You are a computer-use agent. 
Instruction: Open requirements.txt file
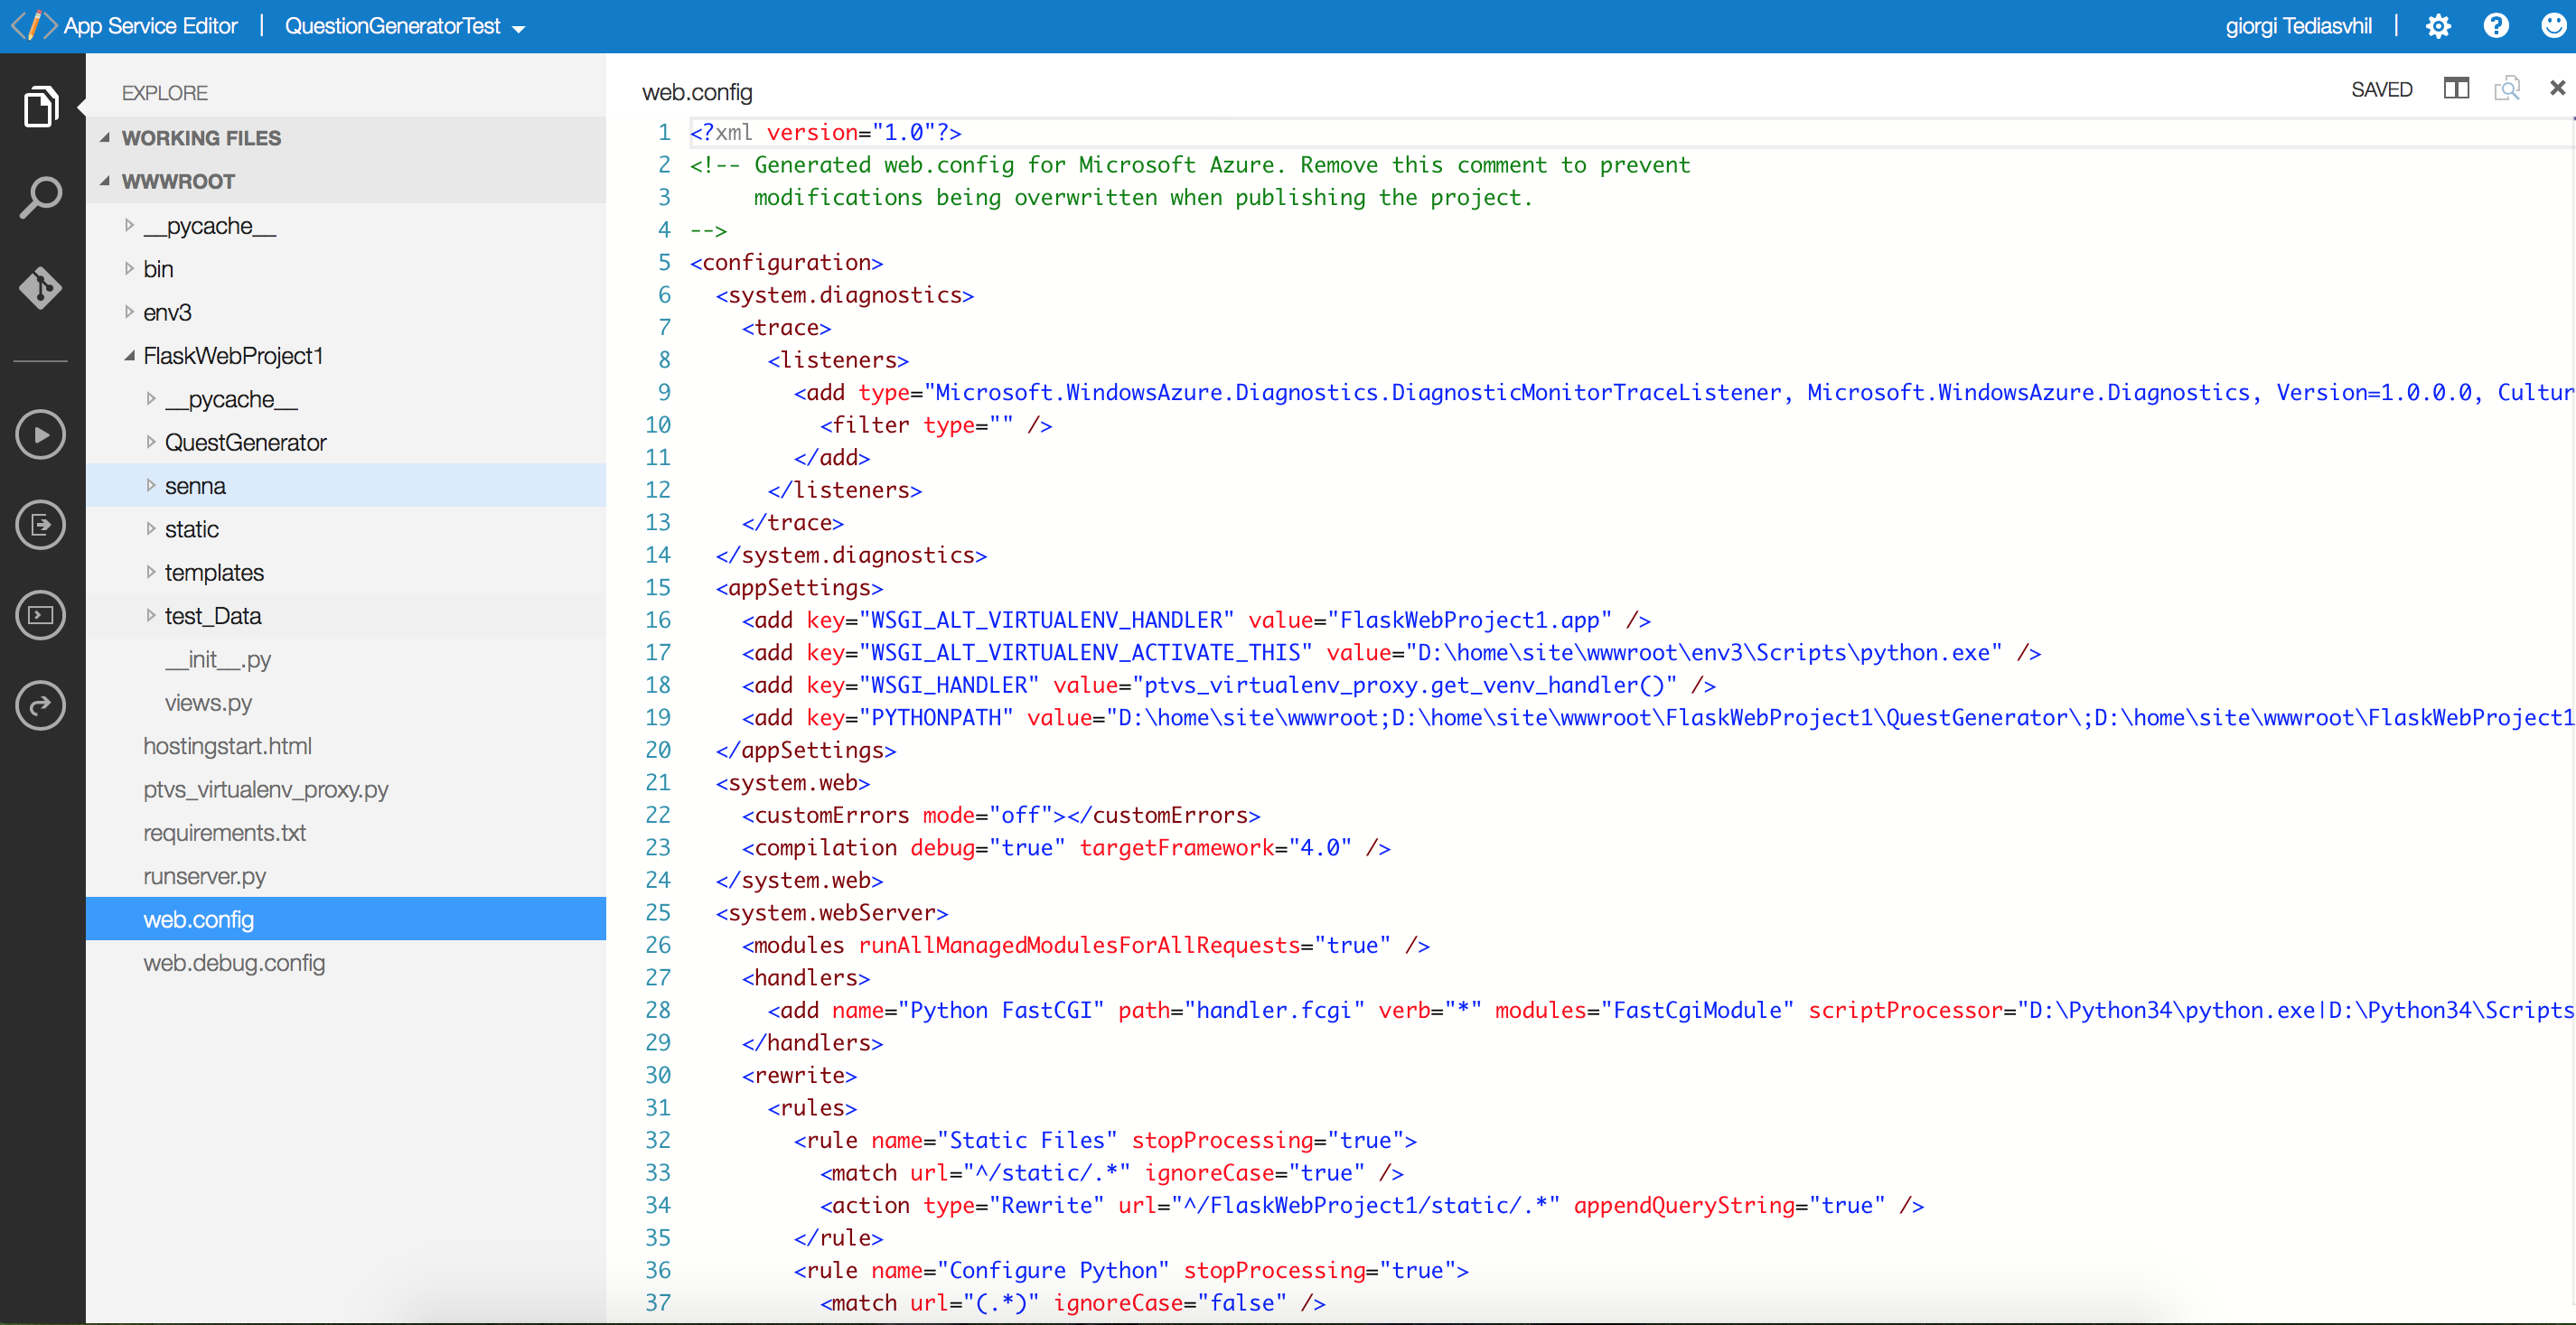tap(224, 833)
